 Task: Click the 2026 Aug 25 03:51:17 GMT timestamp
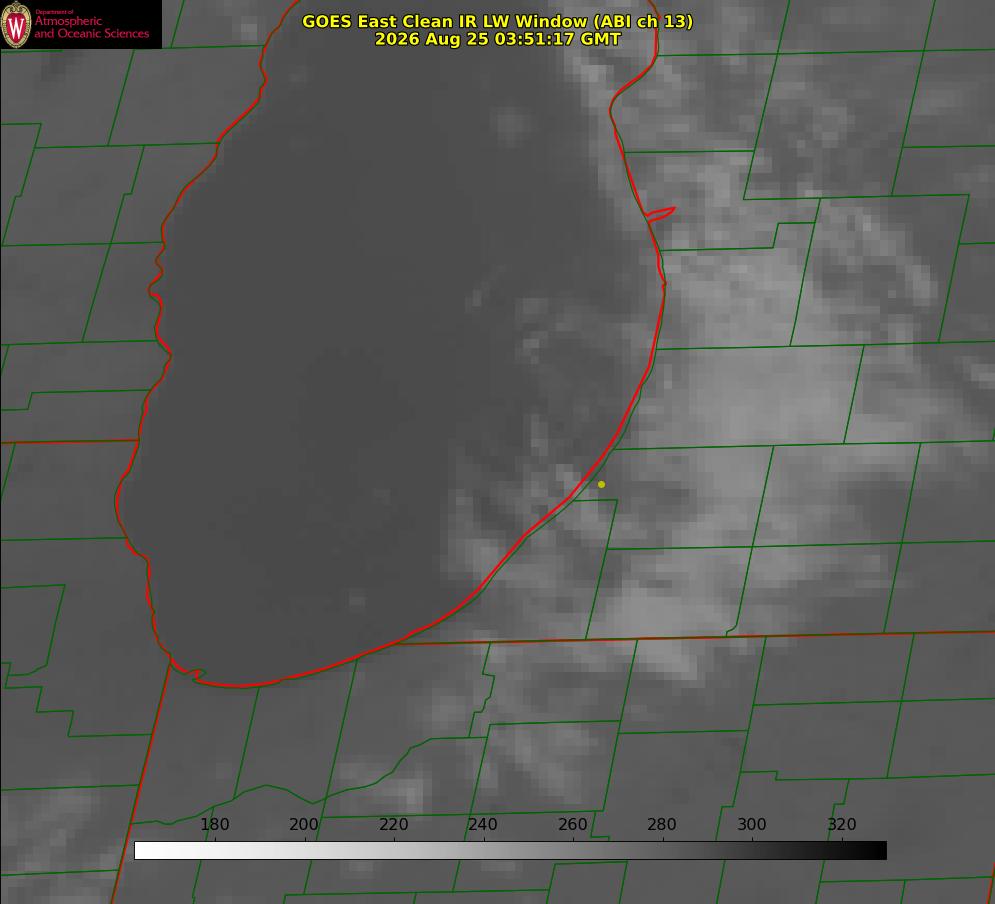(498, 39)
